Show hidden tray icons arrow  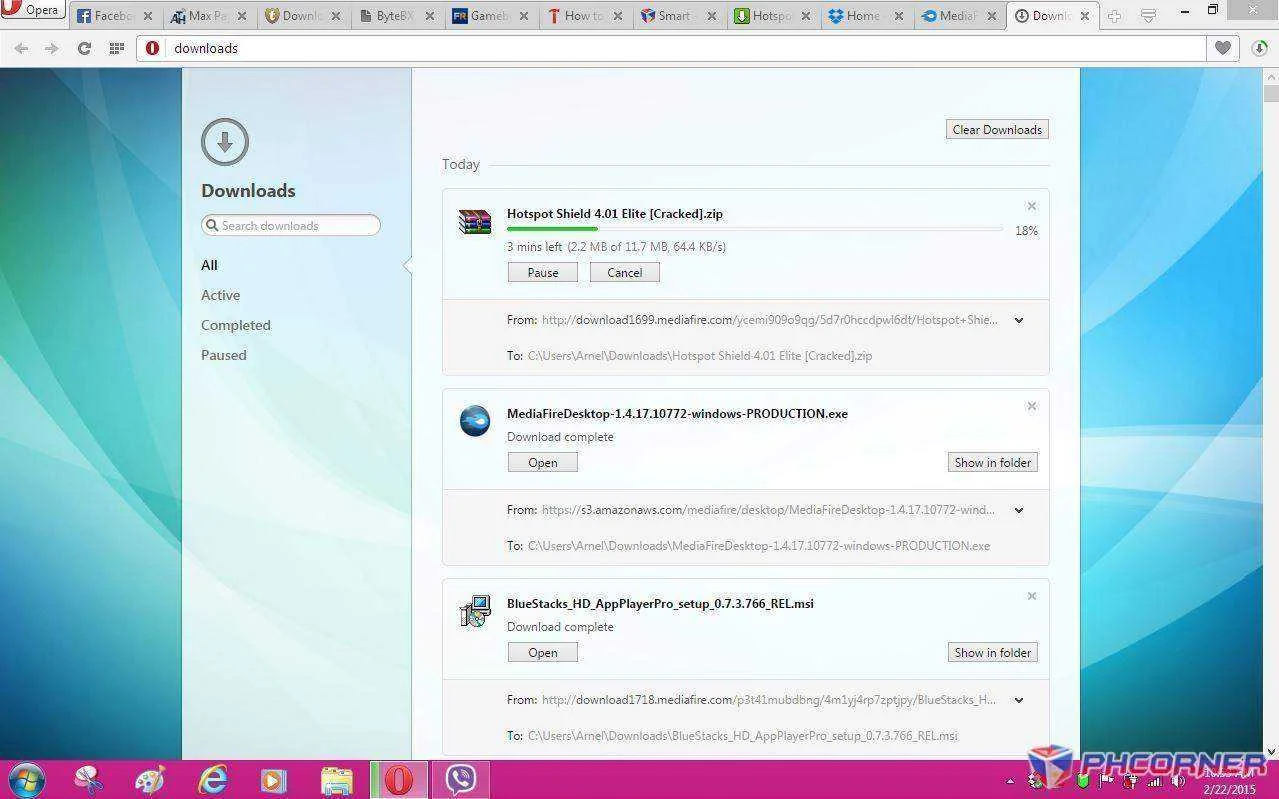point(1009,782)
